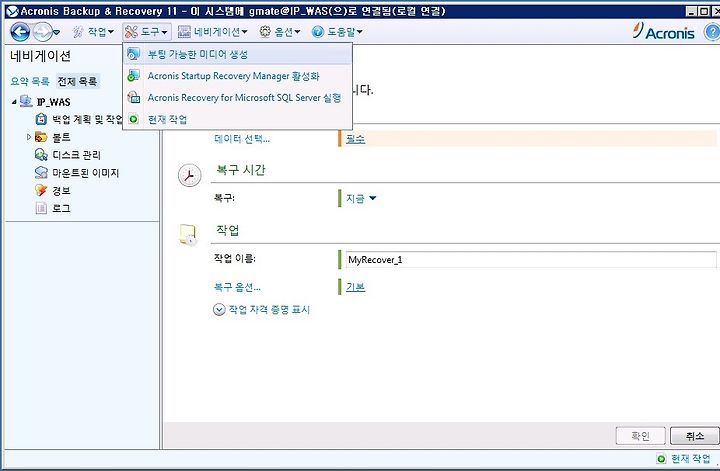Click the IP_WAS computer icon
The height and width of the screenshot is (471, 720).
(x=26, y=101)
